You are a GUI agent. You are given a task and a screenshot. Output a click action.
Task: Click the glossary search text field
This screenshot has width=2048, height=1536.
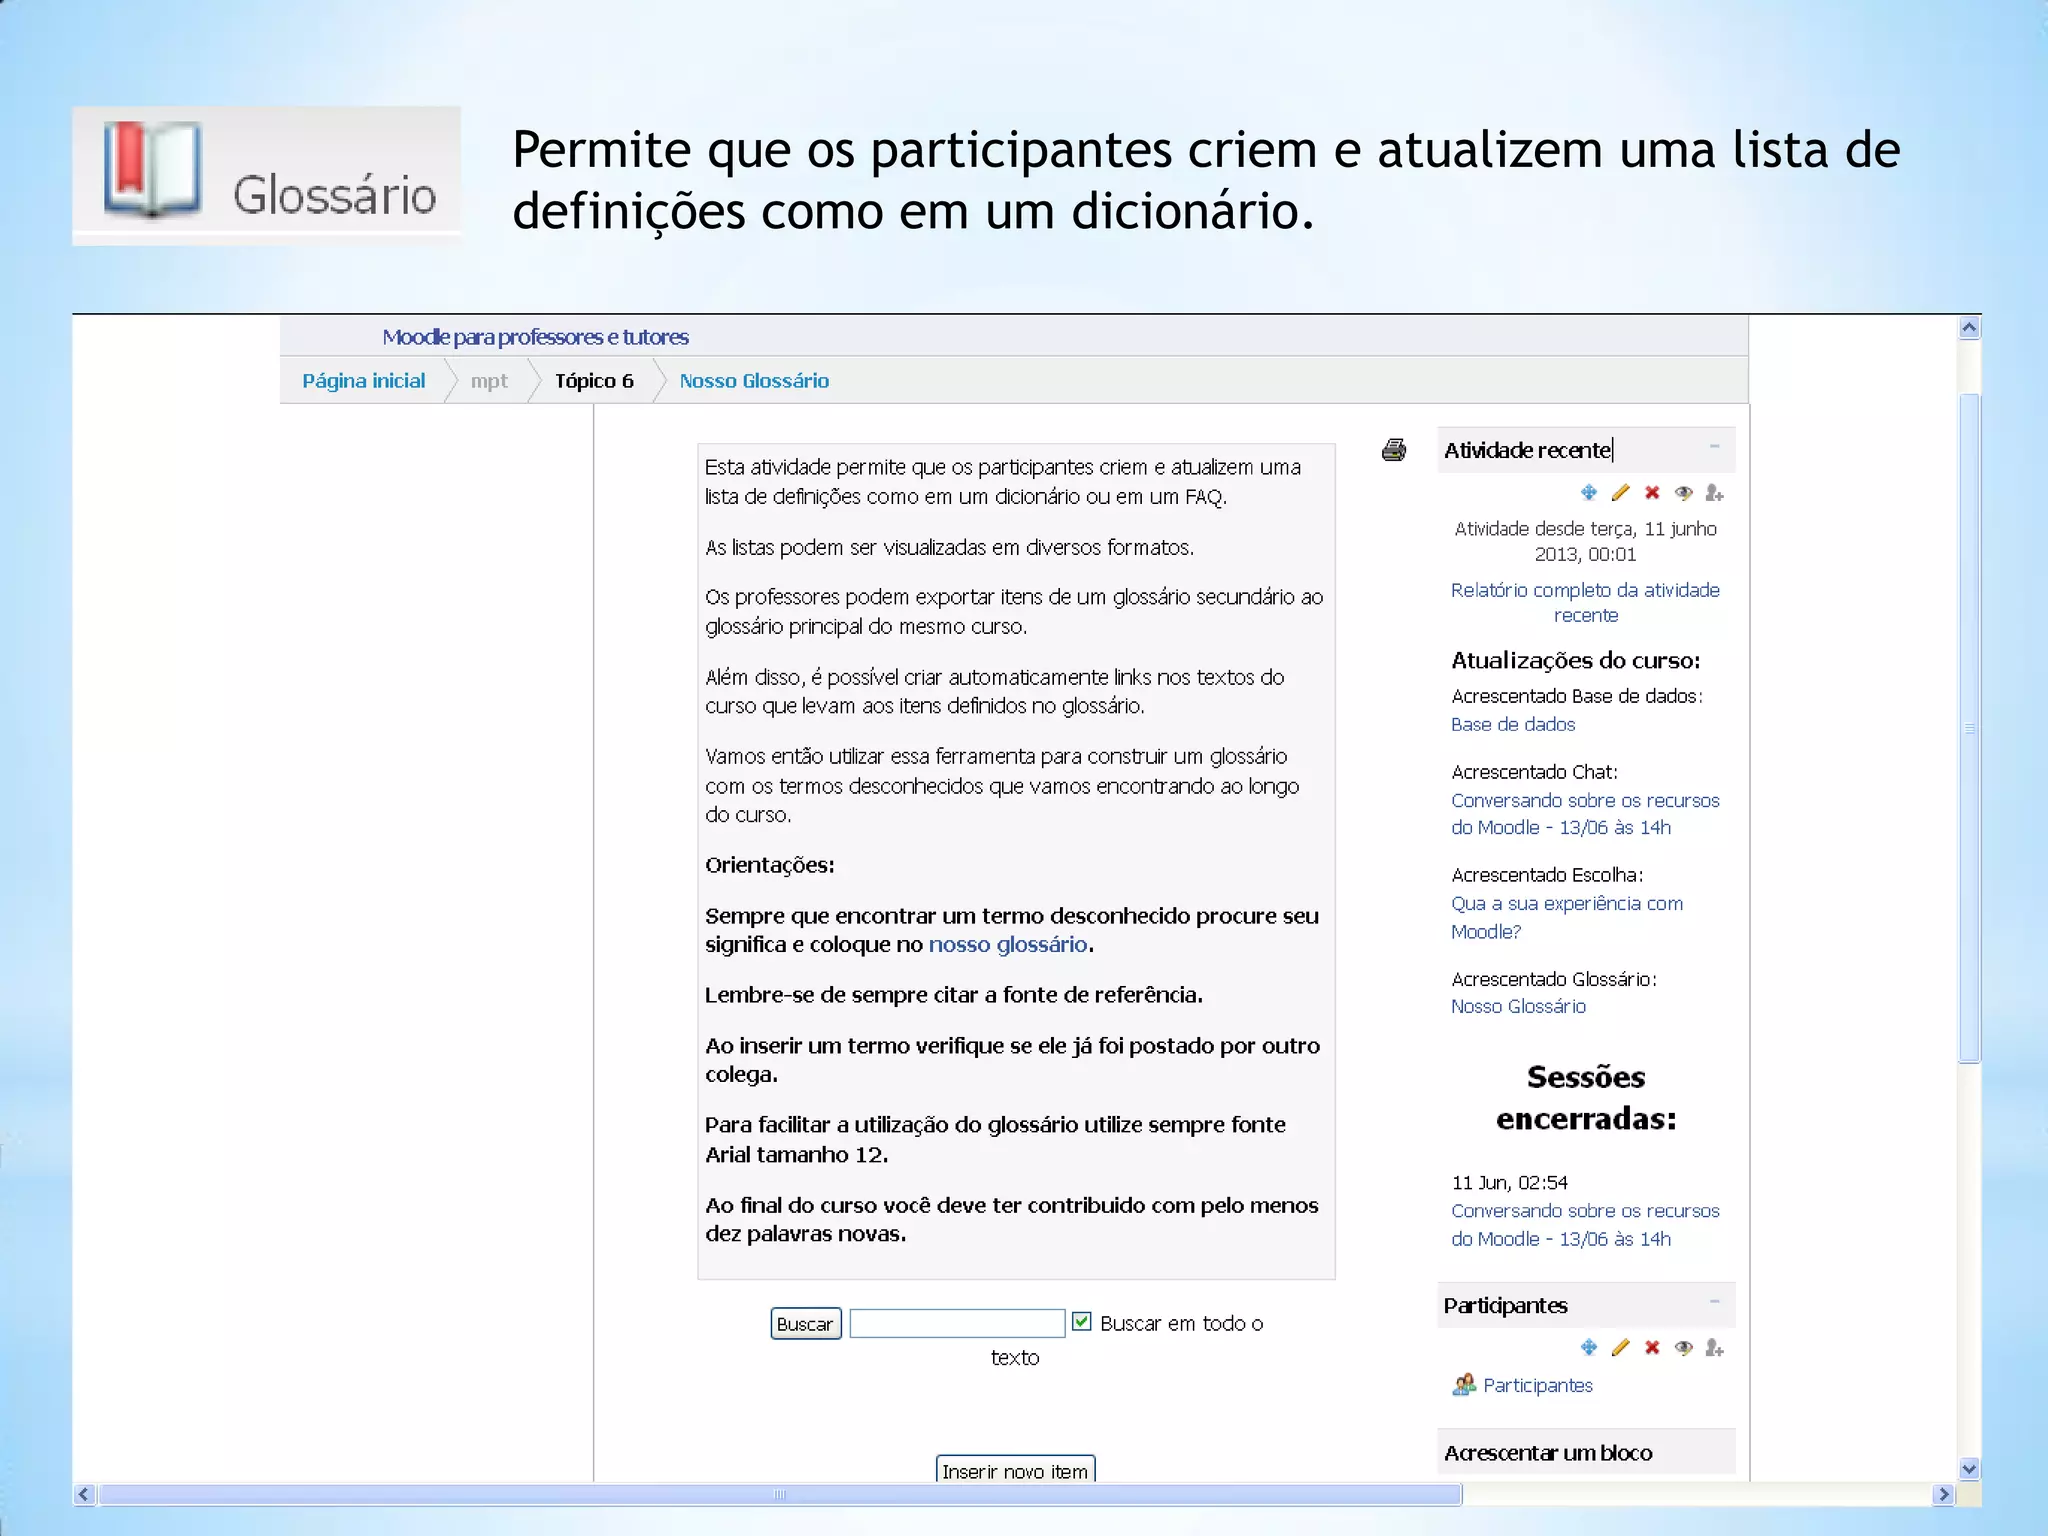pyautogui.click(x=957, y=1323)
